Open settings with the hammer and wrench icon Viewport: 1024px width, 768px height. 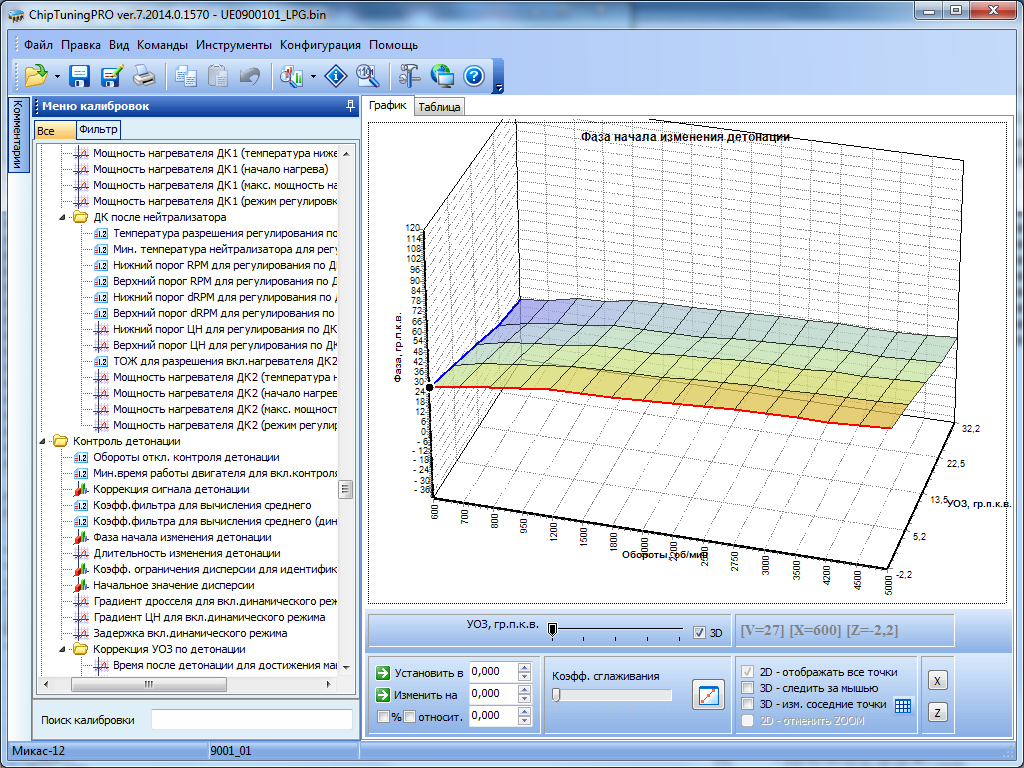(x=410, y=75)
